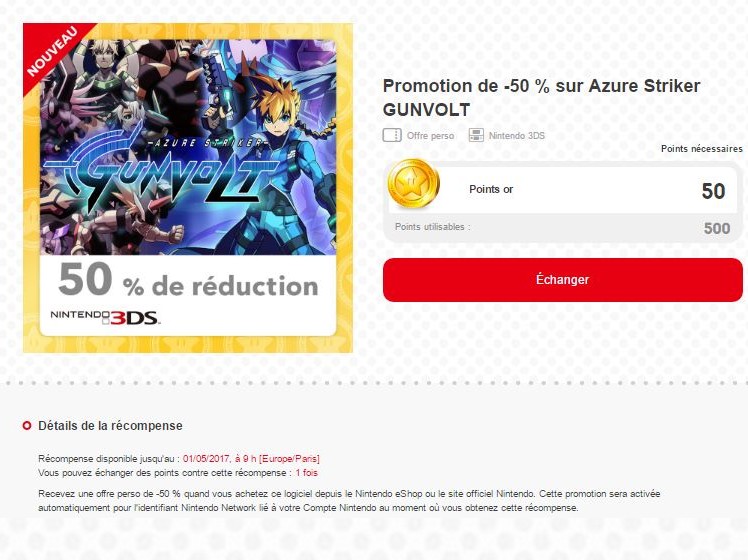Click the red Échanger button
The image size is (748, 560).
(x=562, y=280)
